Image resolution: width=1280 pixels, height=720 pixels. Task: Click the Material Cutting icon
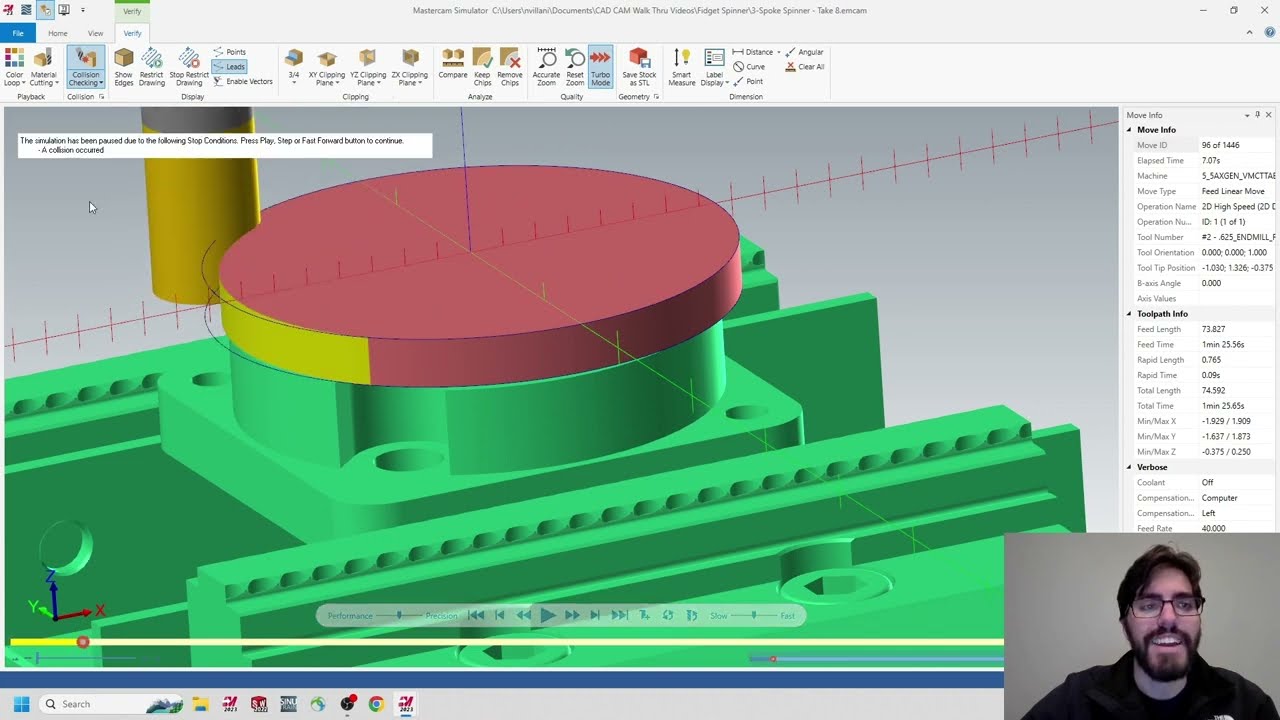click(43, 59)
